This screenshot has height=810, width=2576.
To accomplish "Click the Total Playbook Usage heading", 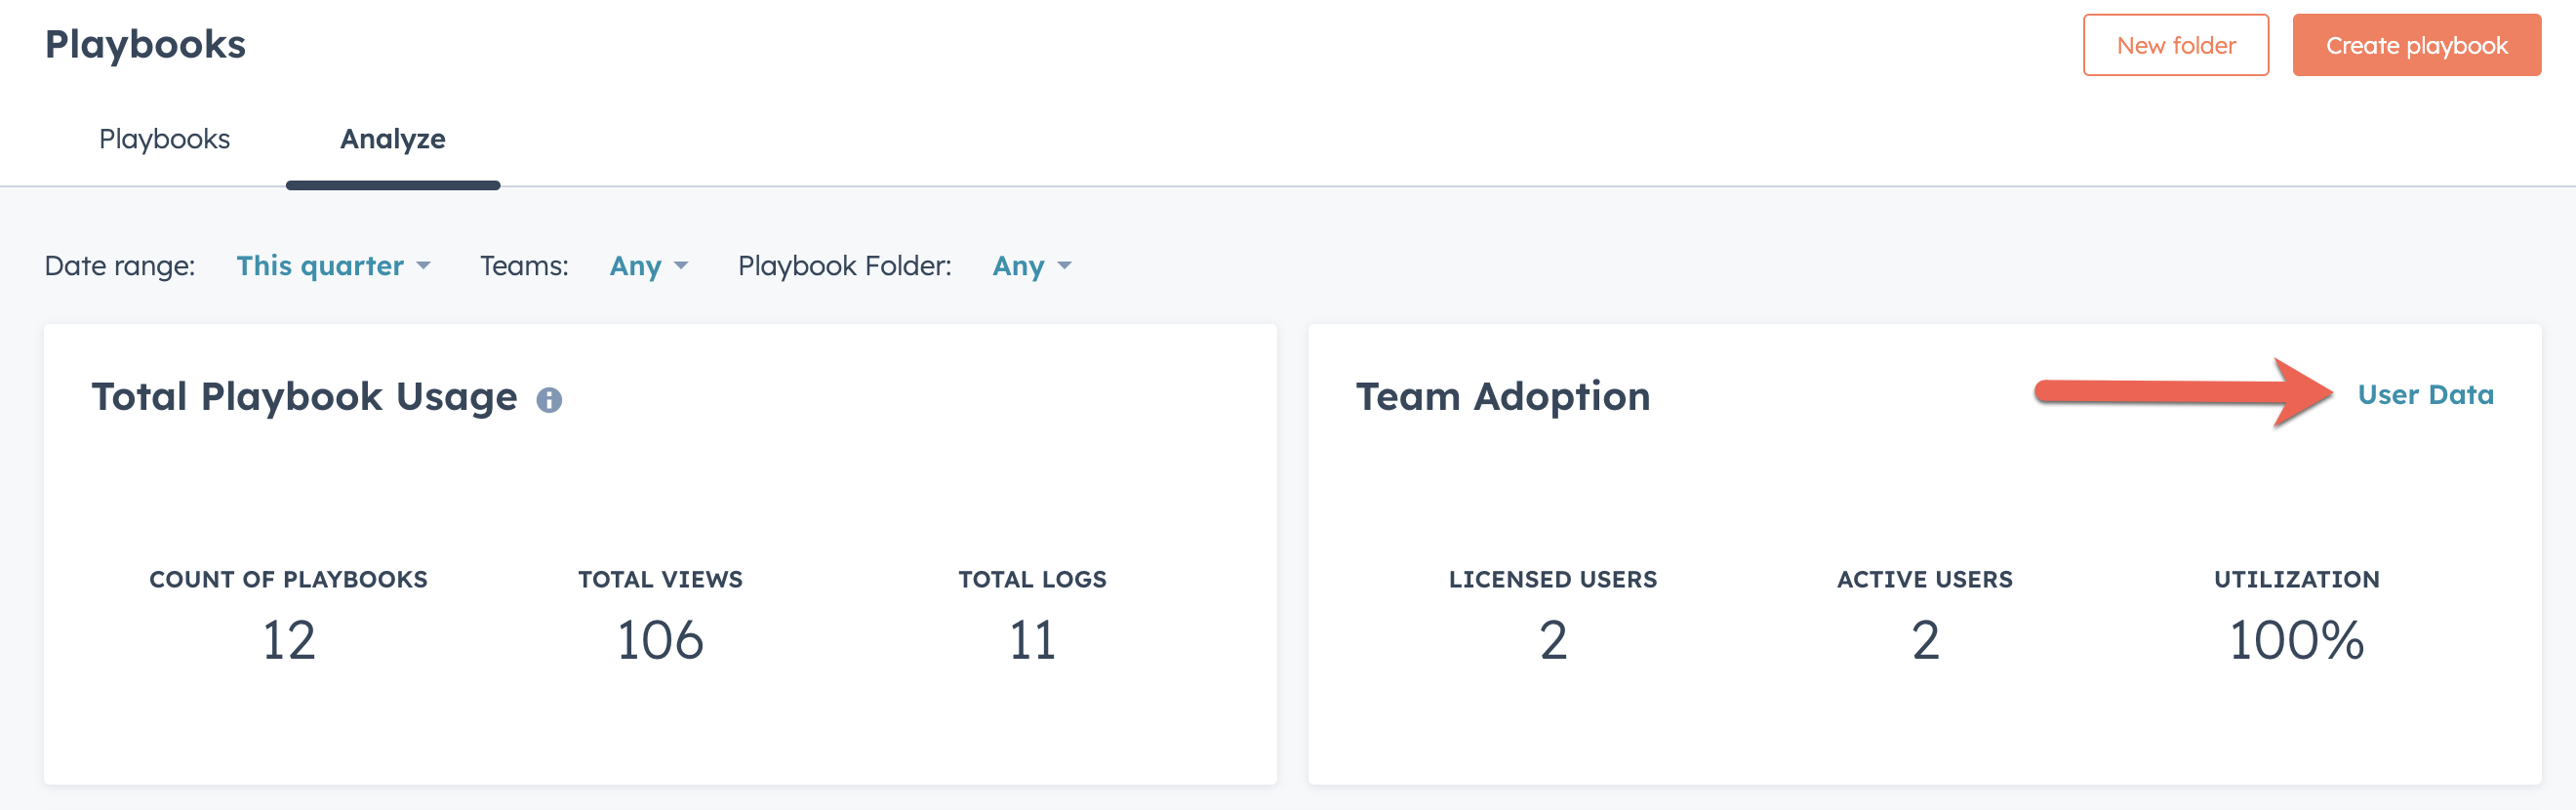I will tap(304, 397).
